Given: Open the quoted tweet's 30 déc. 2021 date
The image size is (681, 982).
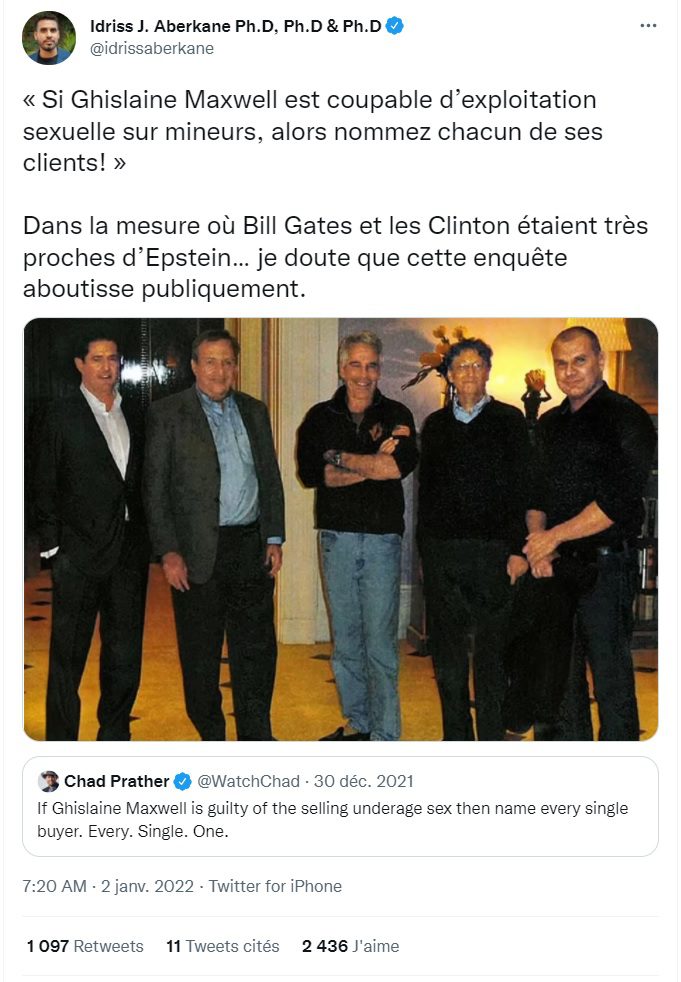Looking at the screenshot, I should 363,782.
